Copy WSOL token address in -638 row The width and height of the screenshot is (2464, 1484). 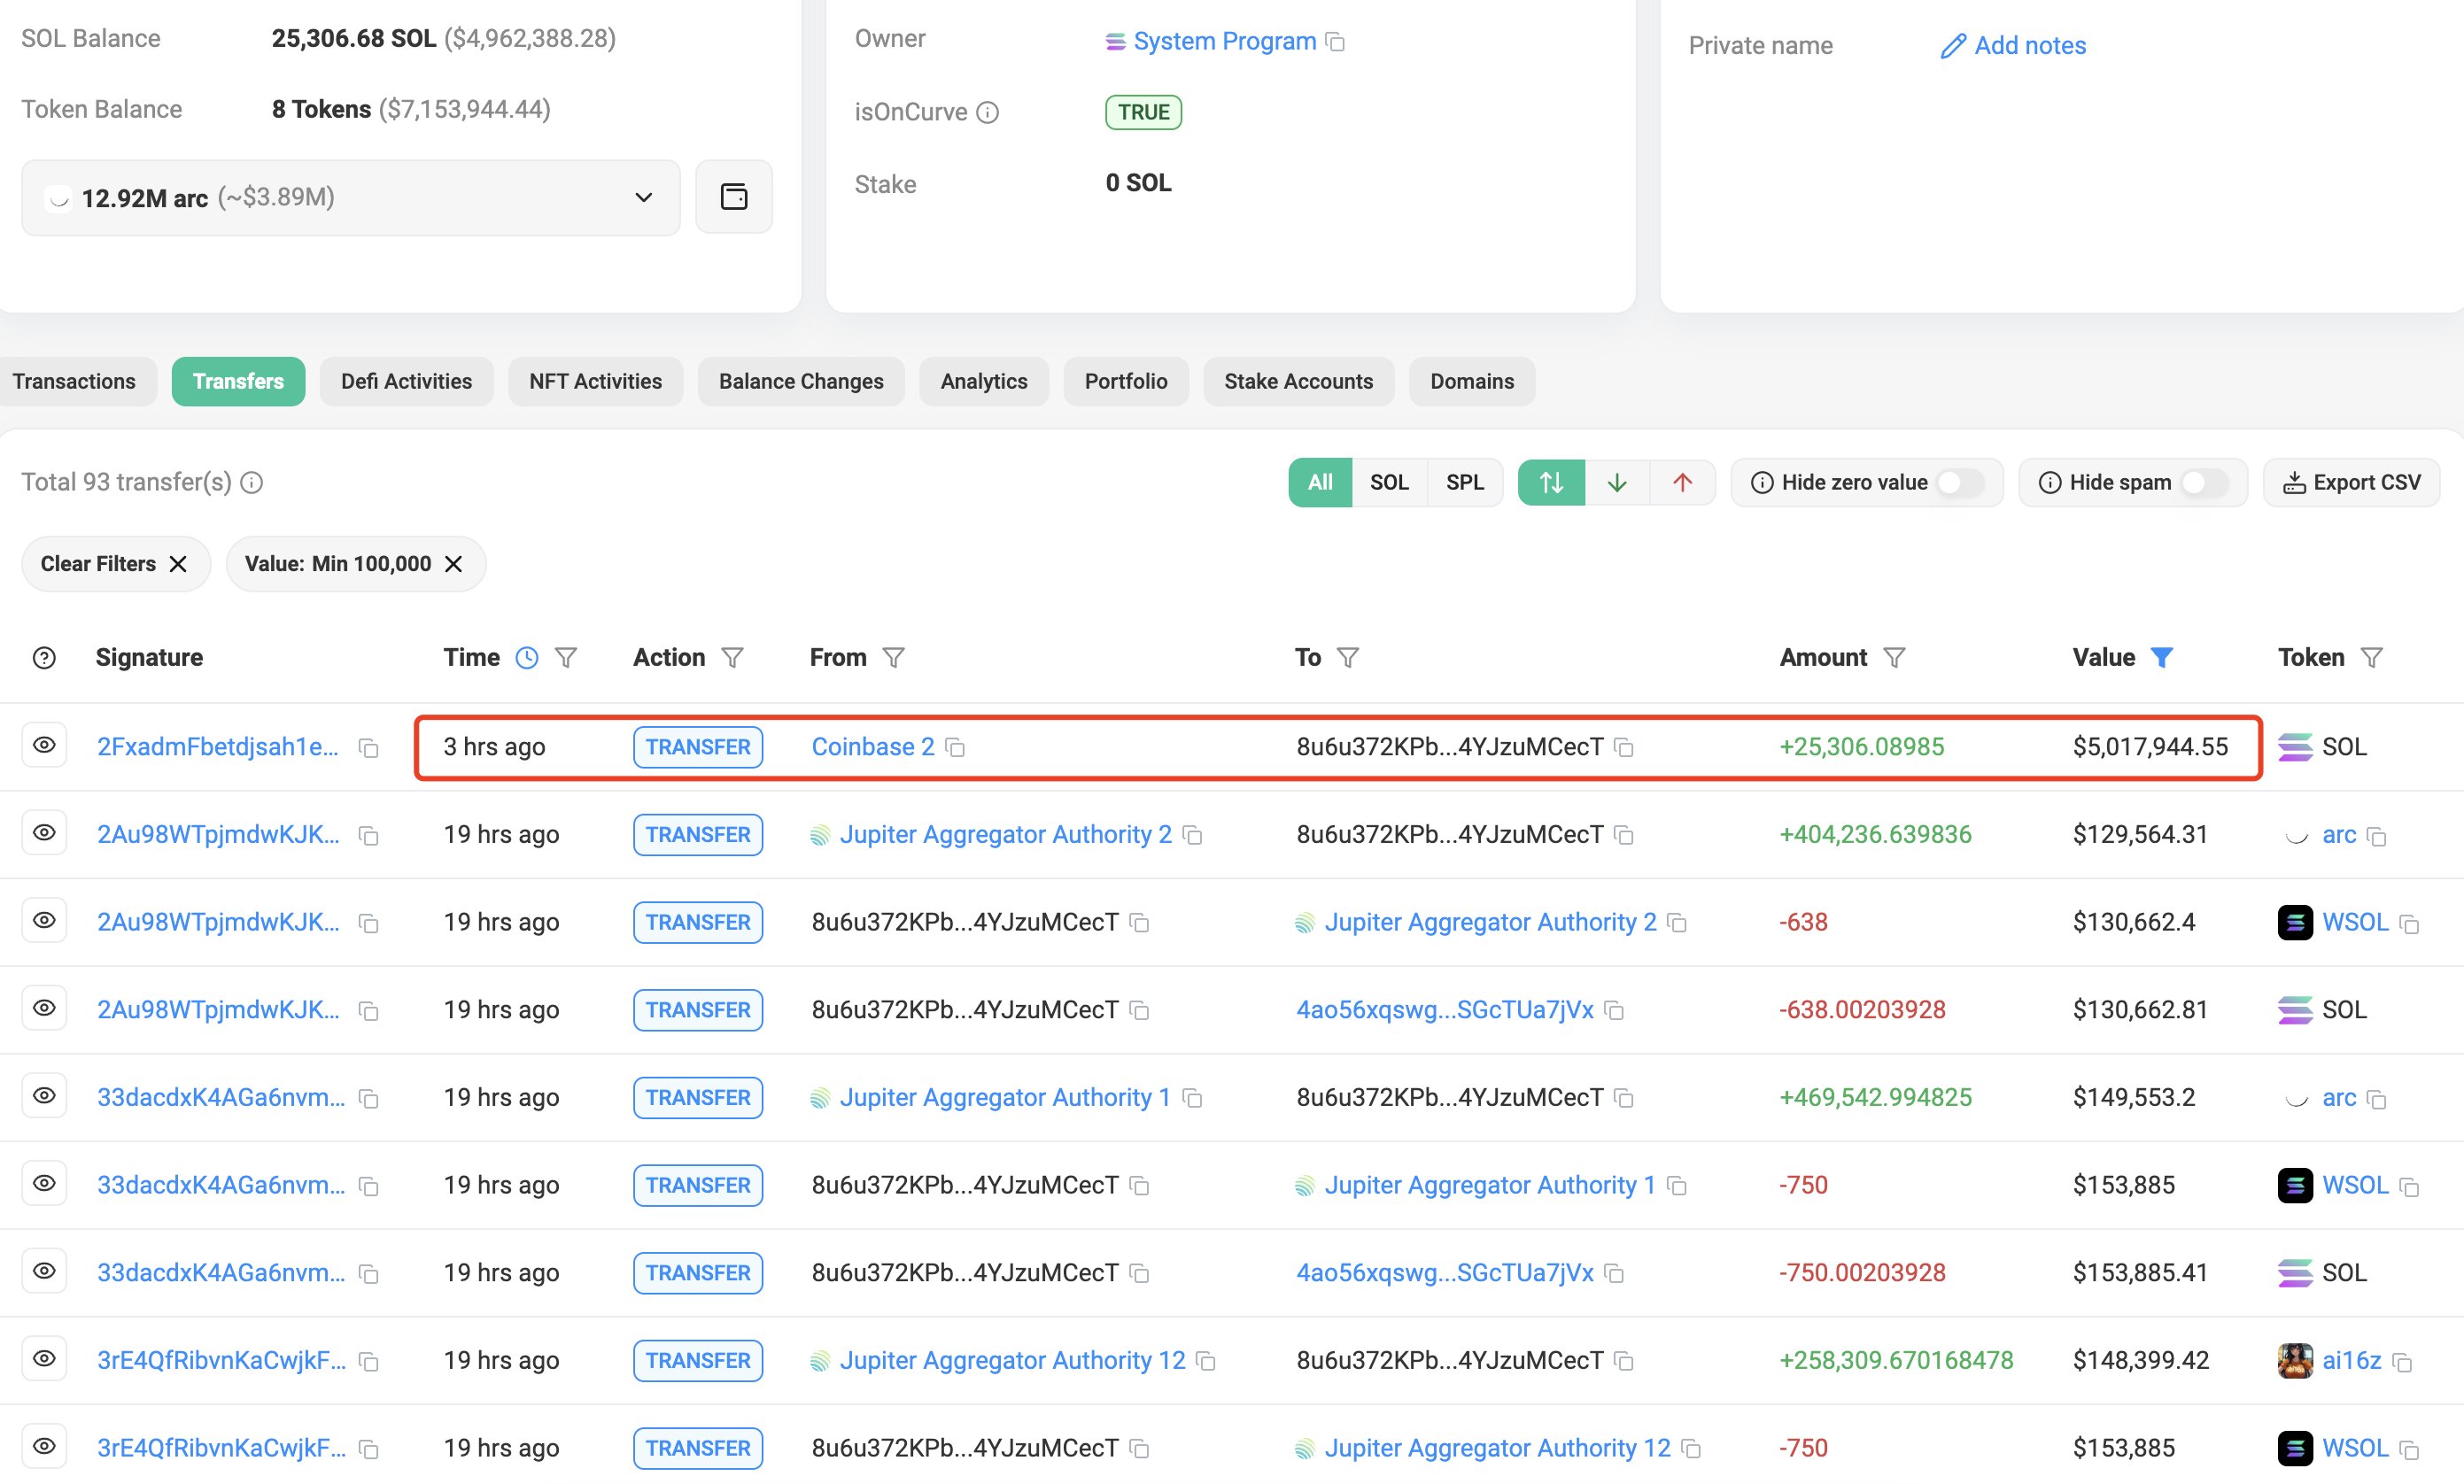pyautogui.click(x=2409, y=924)
